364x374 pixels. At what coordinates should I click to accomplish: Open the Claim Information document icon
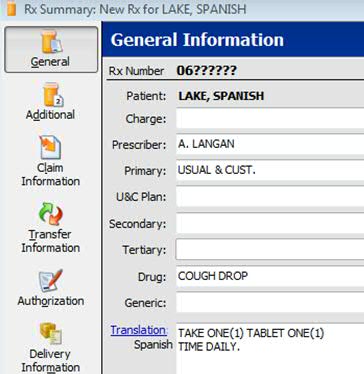[50, 148]
